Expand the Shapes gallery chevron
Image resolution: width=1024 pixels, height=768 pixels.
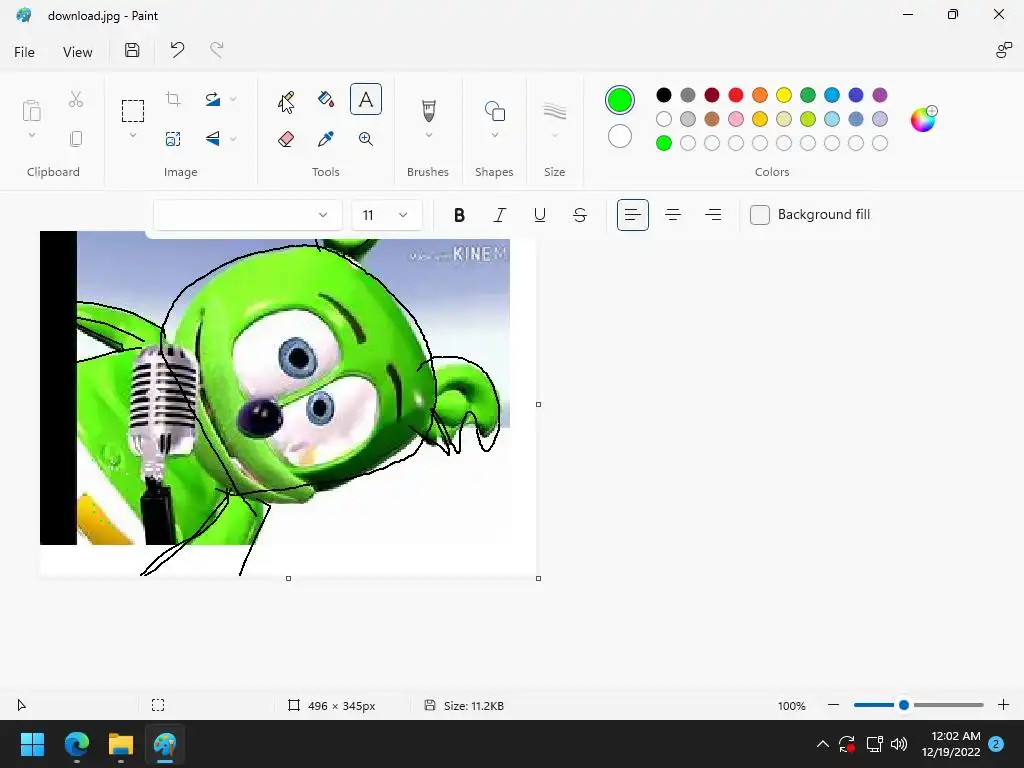pyautogui.click(x=494, y=135)
